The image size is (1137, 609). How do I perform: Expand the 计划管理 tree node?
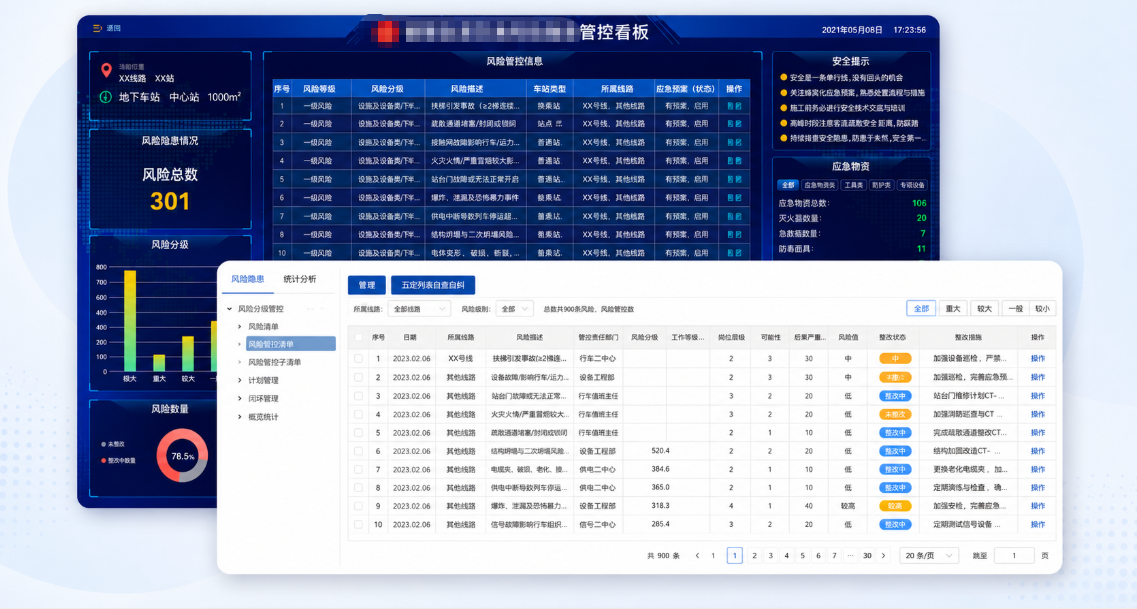coord(240,381)
